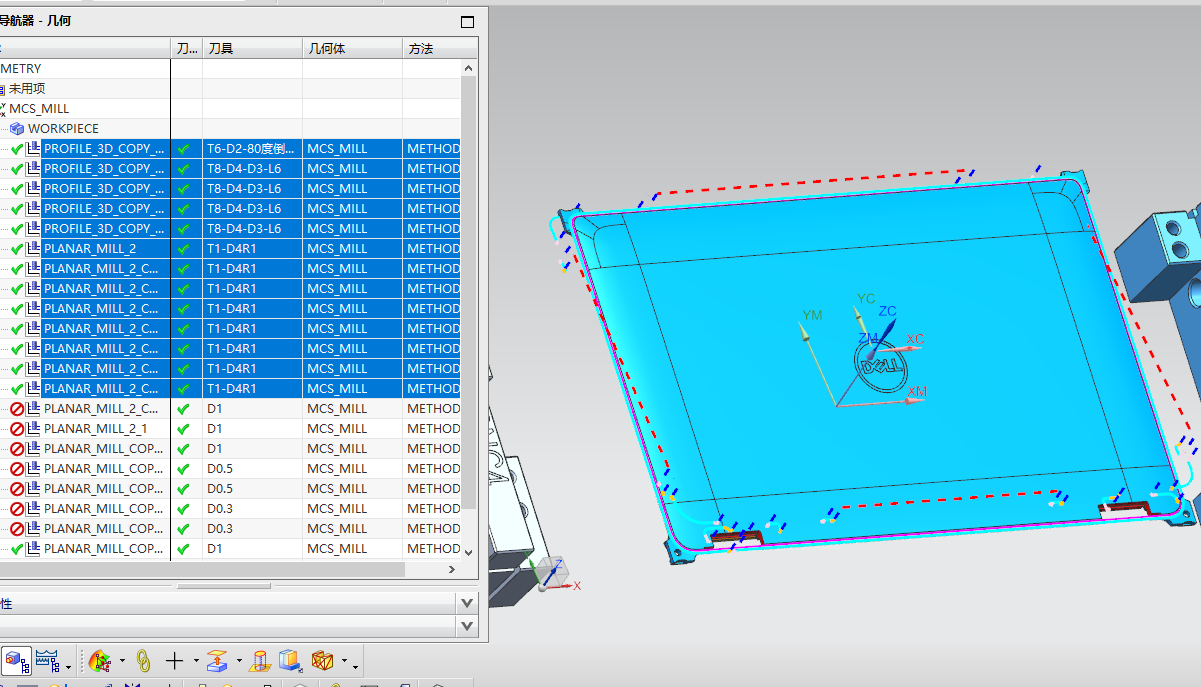Open dropdown beside the plus point icon

click(x=195, y=661)
